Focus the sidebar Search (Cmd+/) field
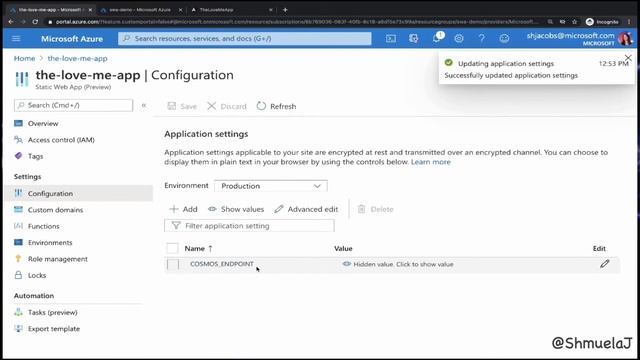The height and width of the screenshot is (360, 640). [73, 105]
